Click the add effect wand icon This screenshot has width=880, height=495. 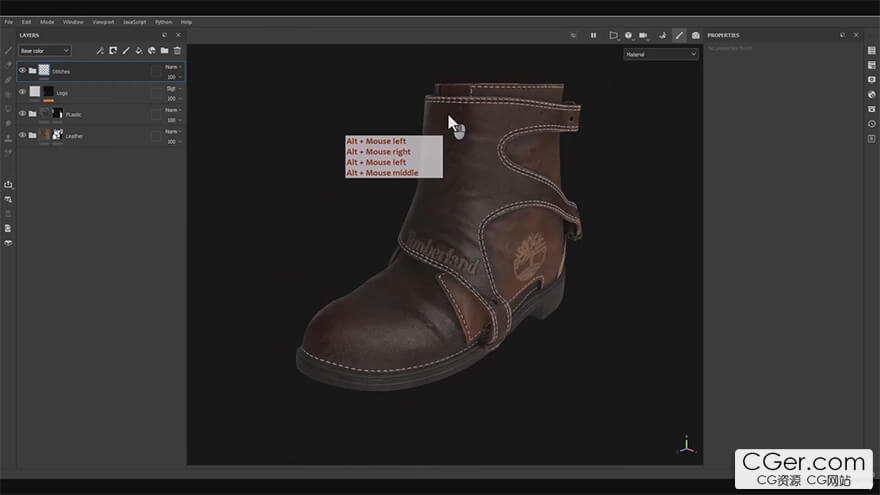pyautogui.click(x=100, y=51)
